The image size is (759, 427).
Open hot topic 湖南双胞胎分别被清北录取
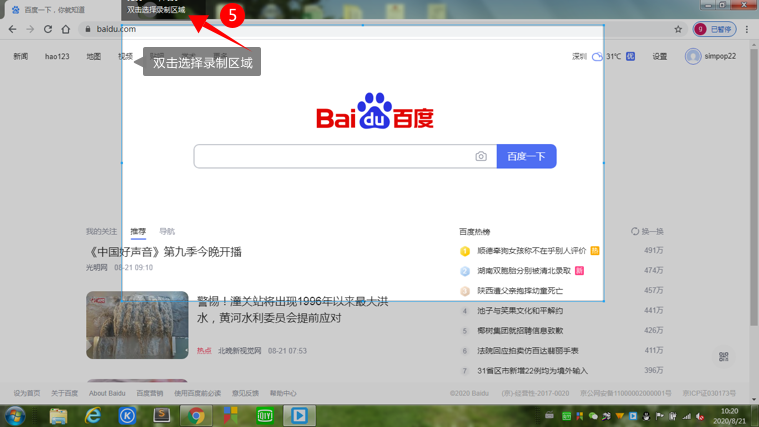524,271
